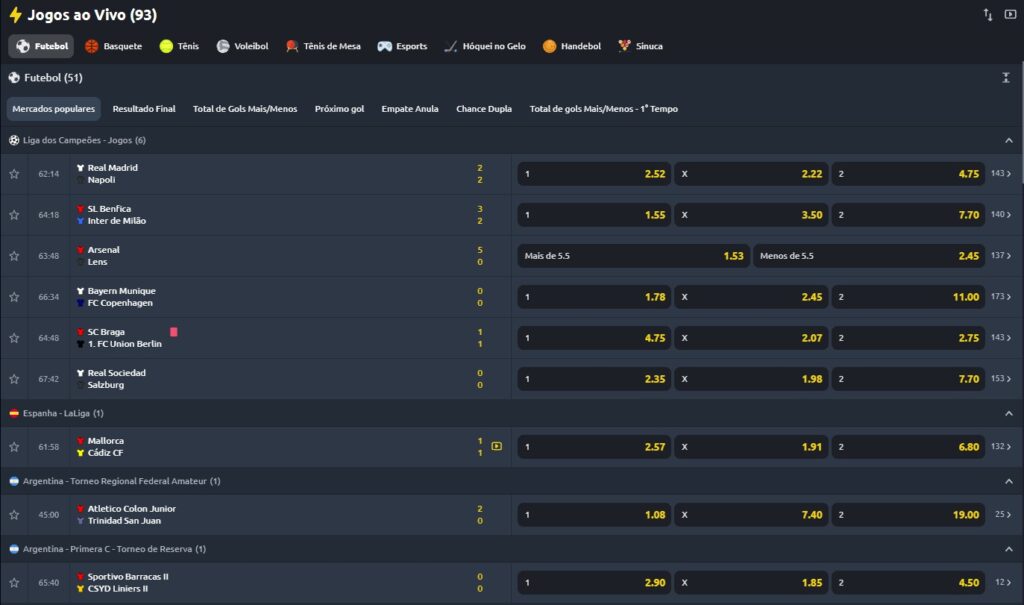Click the sort arrows icon at top right
1024x605 pixels.
(x=988, y=15)
